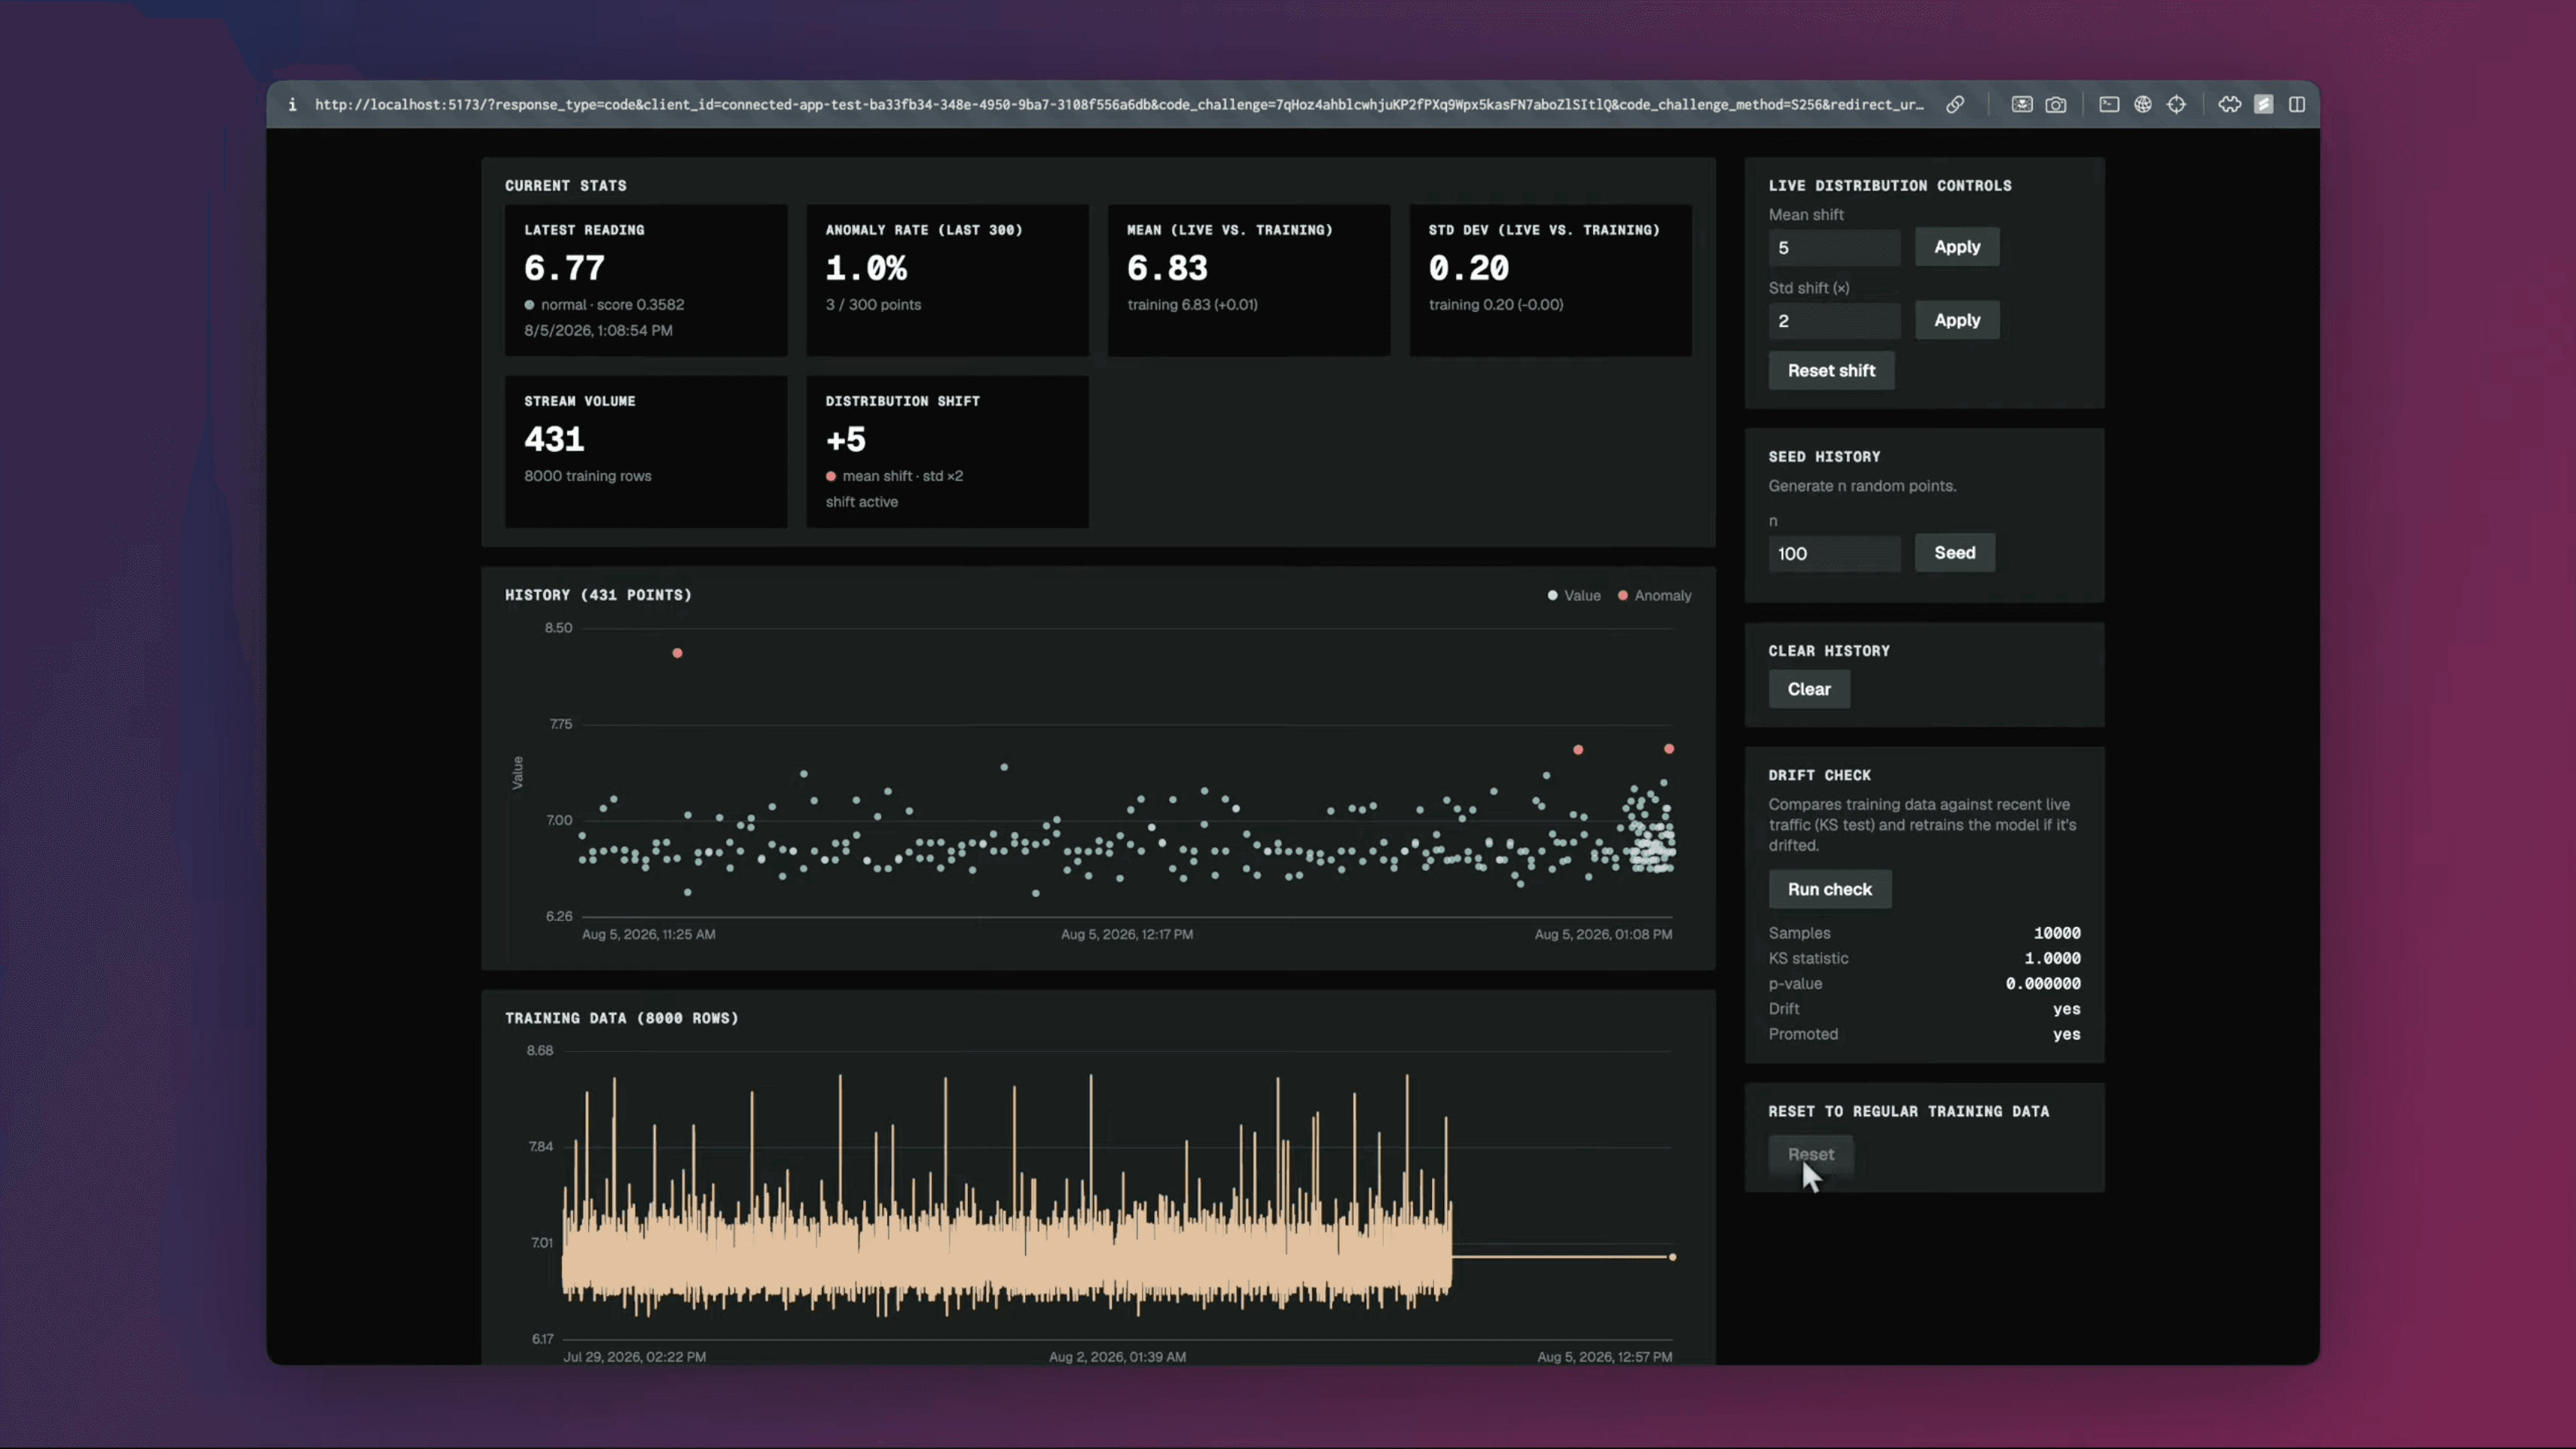Click the Anomaly Rate value 1.0%
This screenshot has height=1449, width=2576.
click(866, 268)
